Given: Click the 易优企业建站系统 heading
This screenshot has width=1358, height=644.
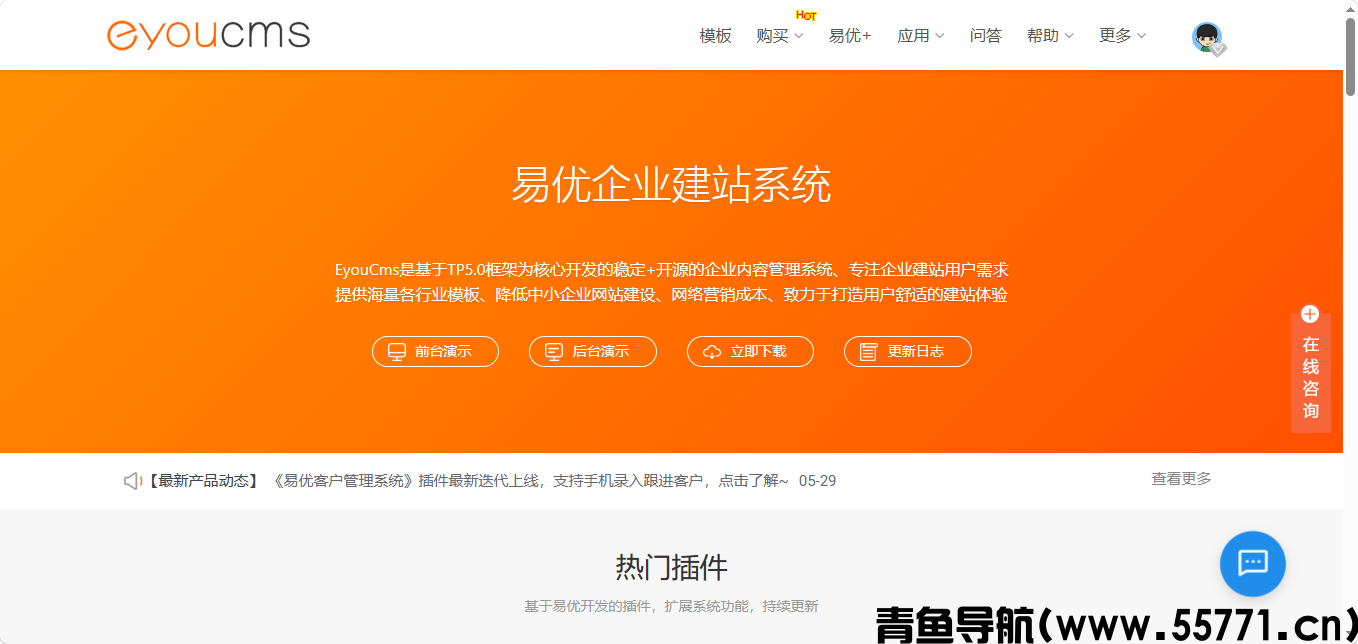Looking at the screenshot, I should pos(671,185).
